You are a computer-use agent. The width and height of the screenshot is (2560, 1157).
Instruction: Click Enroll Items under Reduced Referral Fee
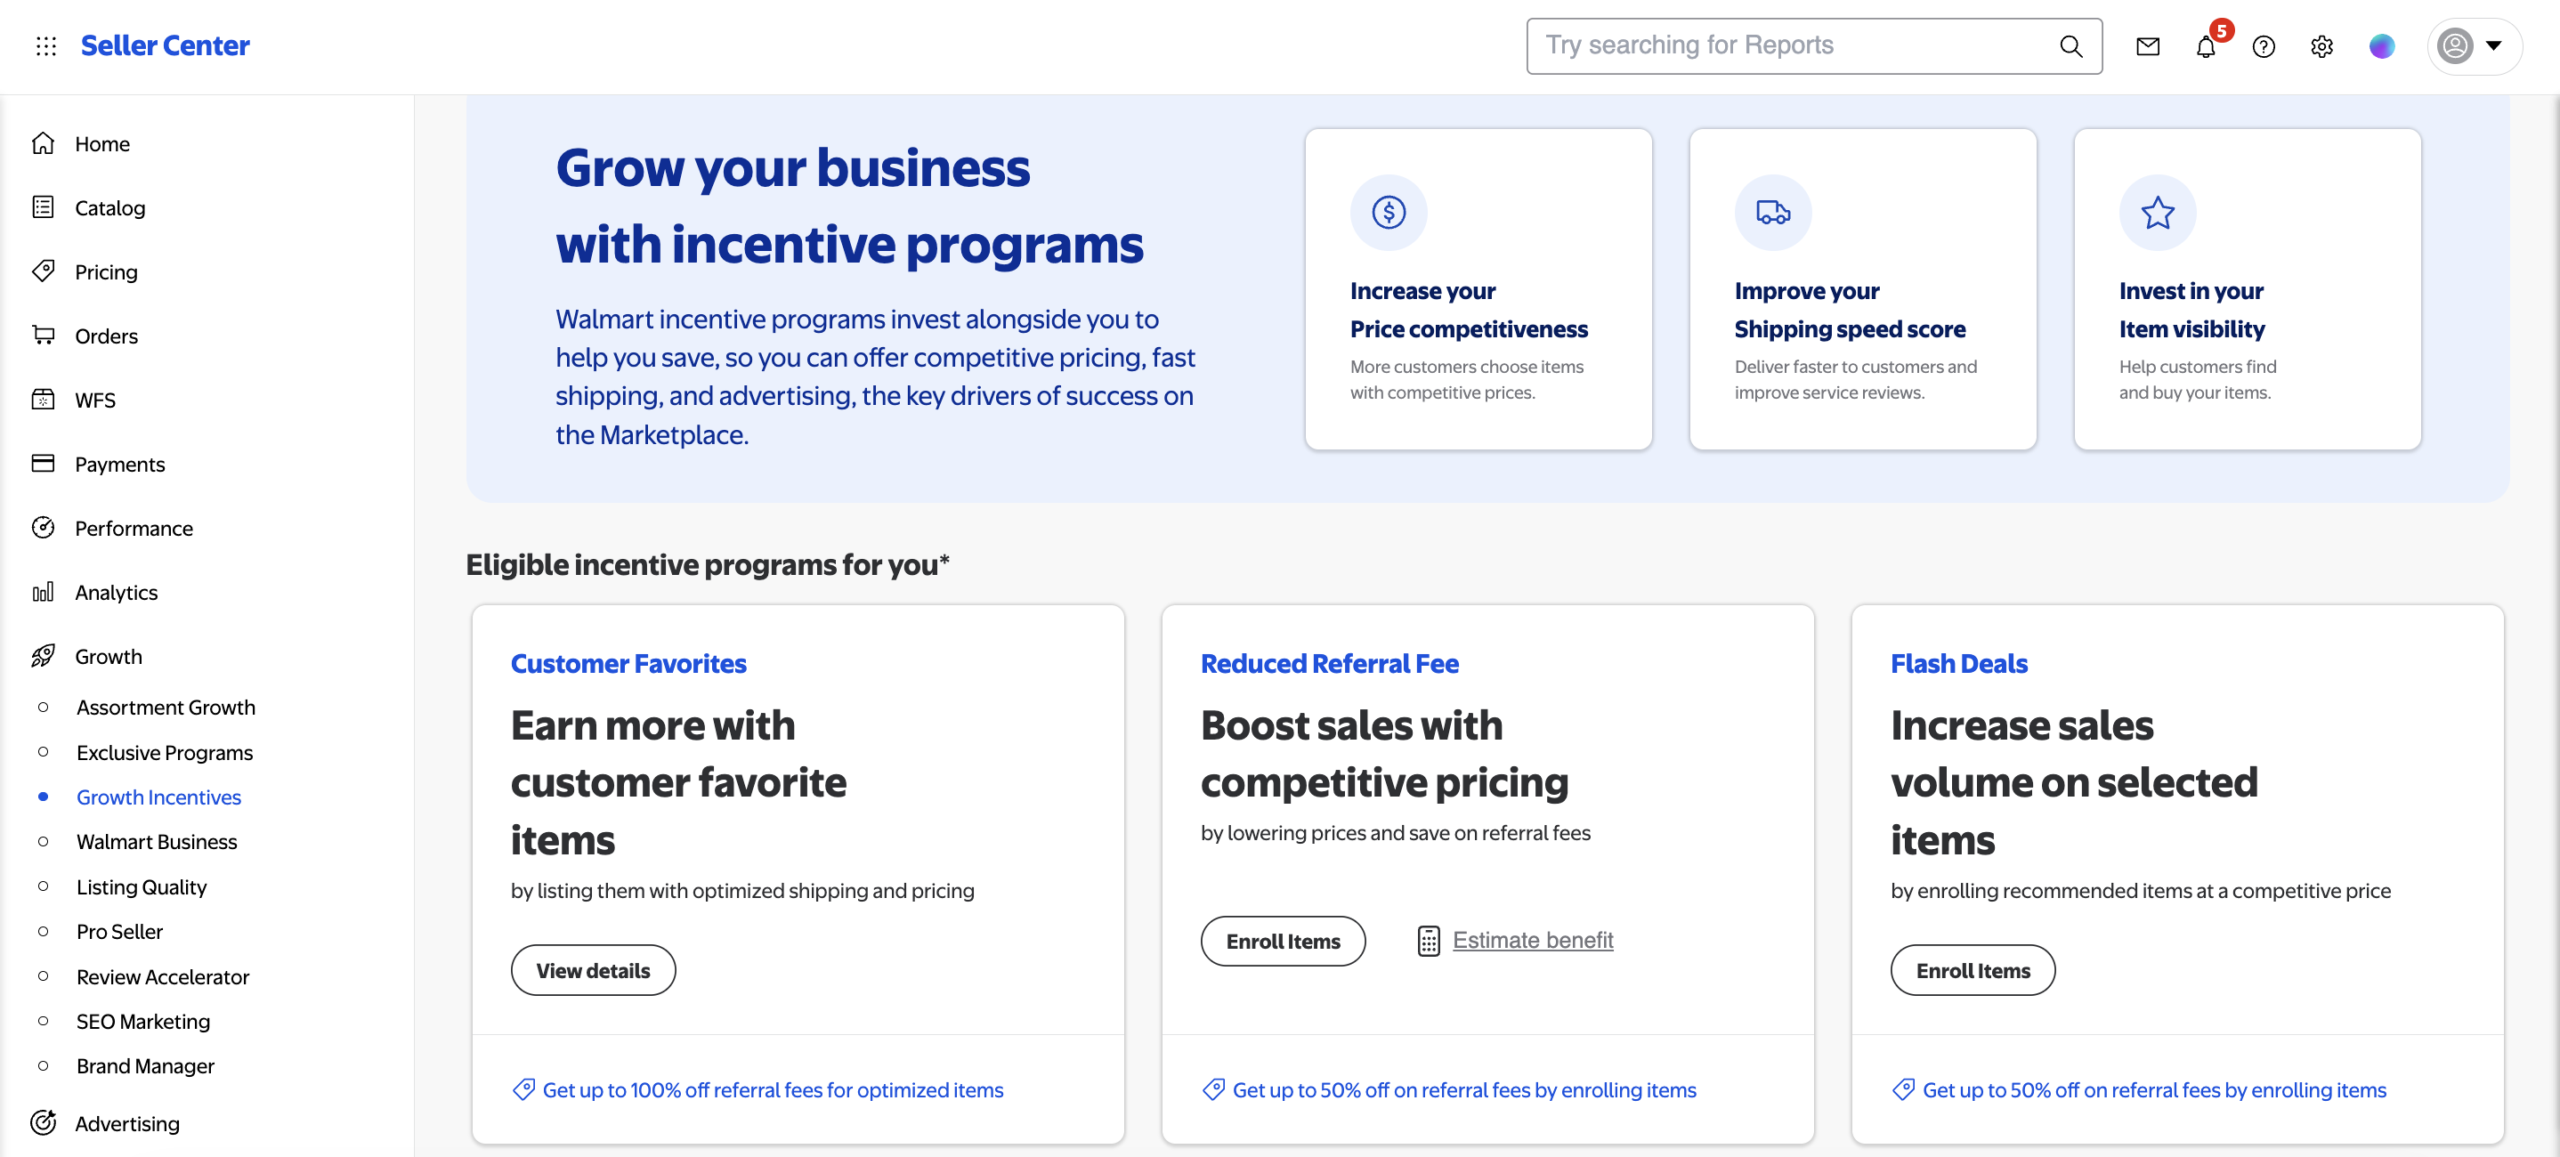click(x=1283, y=941)
